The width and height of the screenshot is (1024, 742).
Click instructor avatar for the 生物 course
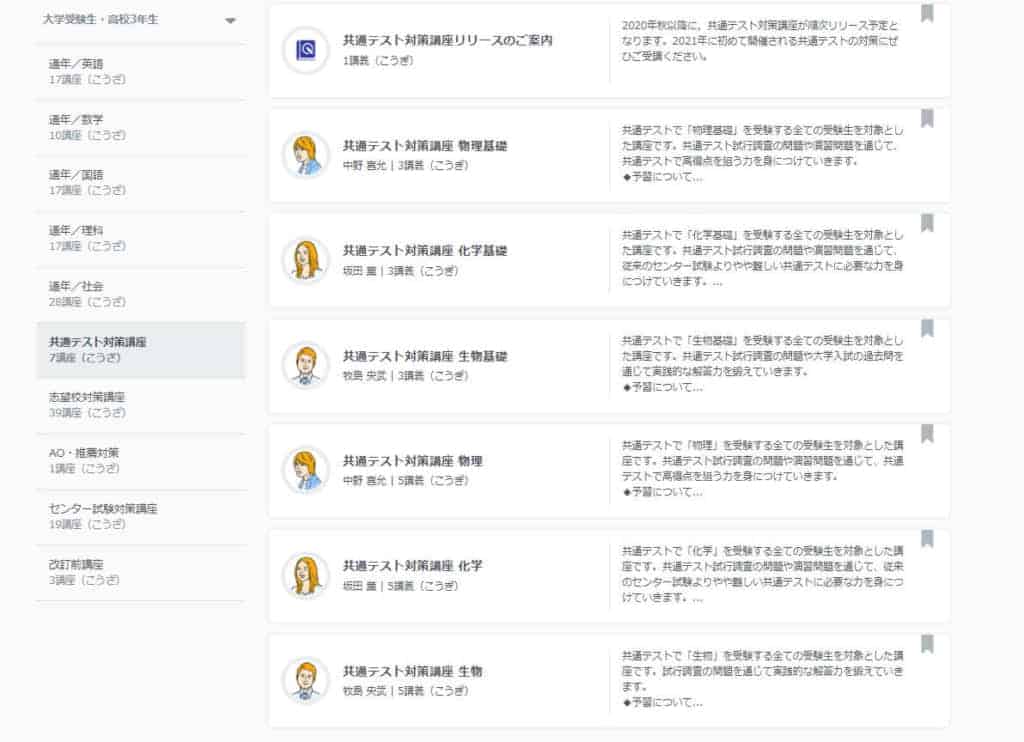[x=305, y=680]
